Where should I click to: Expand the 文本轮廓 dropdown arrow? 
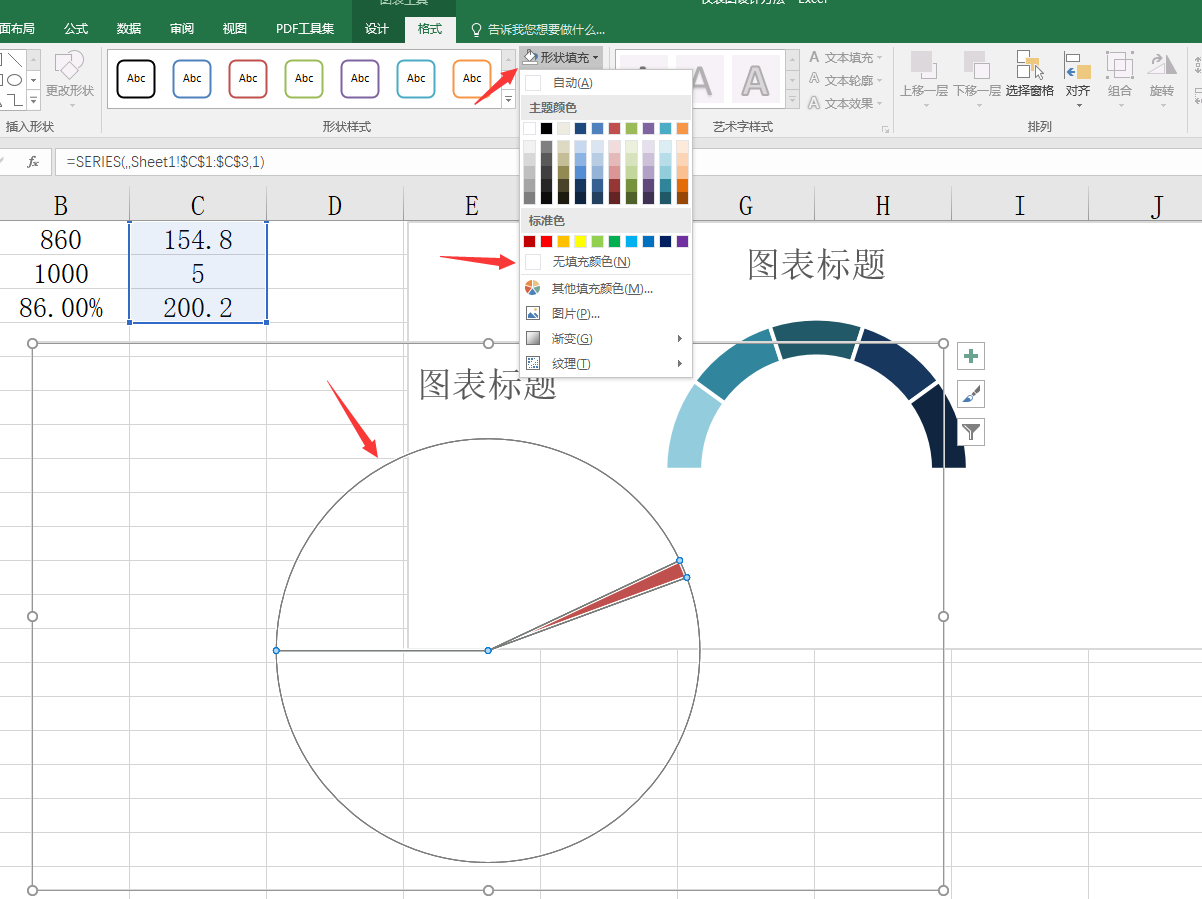(x=880, y=80)
